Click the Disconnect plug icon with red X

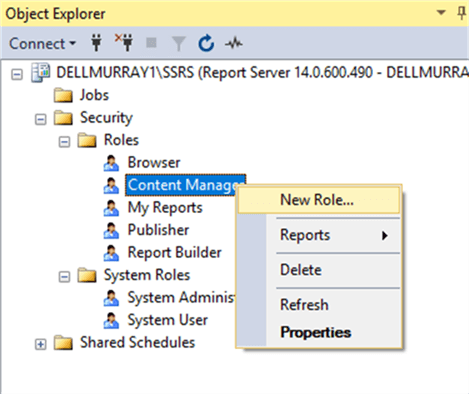coord(124,43)
